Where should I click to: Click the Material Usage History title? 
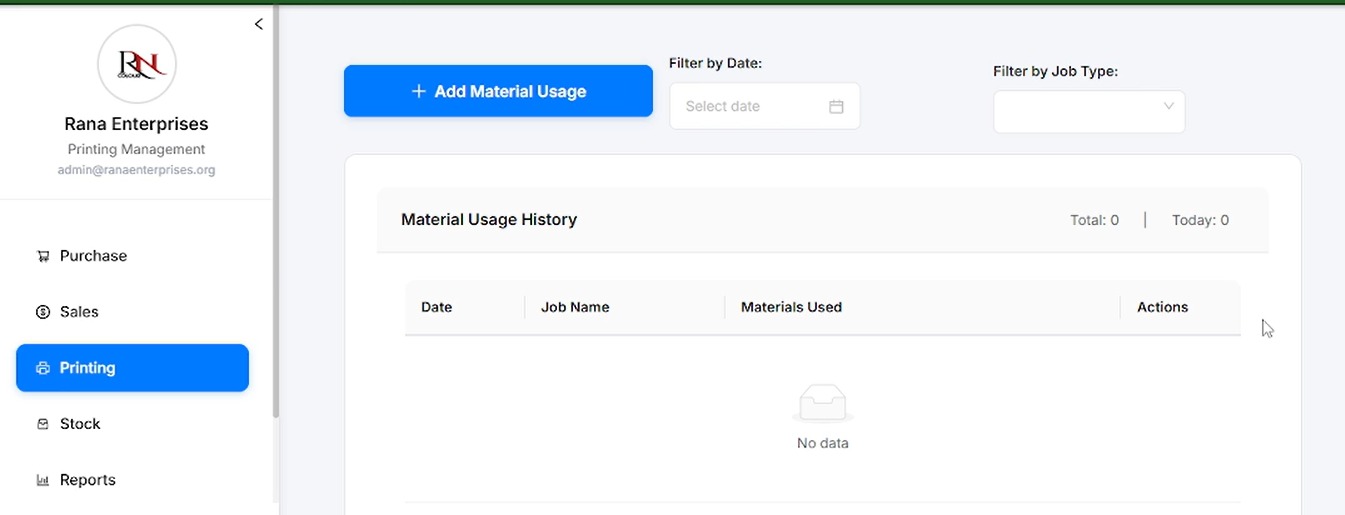[x=489, y=220]
